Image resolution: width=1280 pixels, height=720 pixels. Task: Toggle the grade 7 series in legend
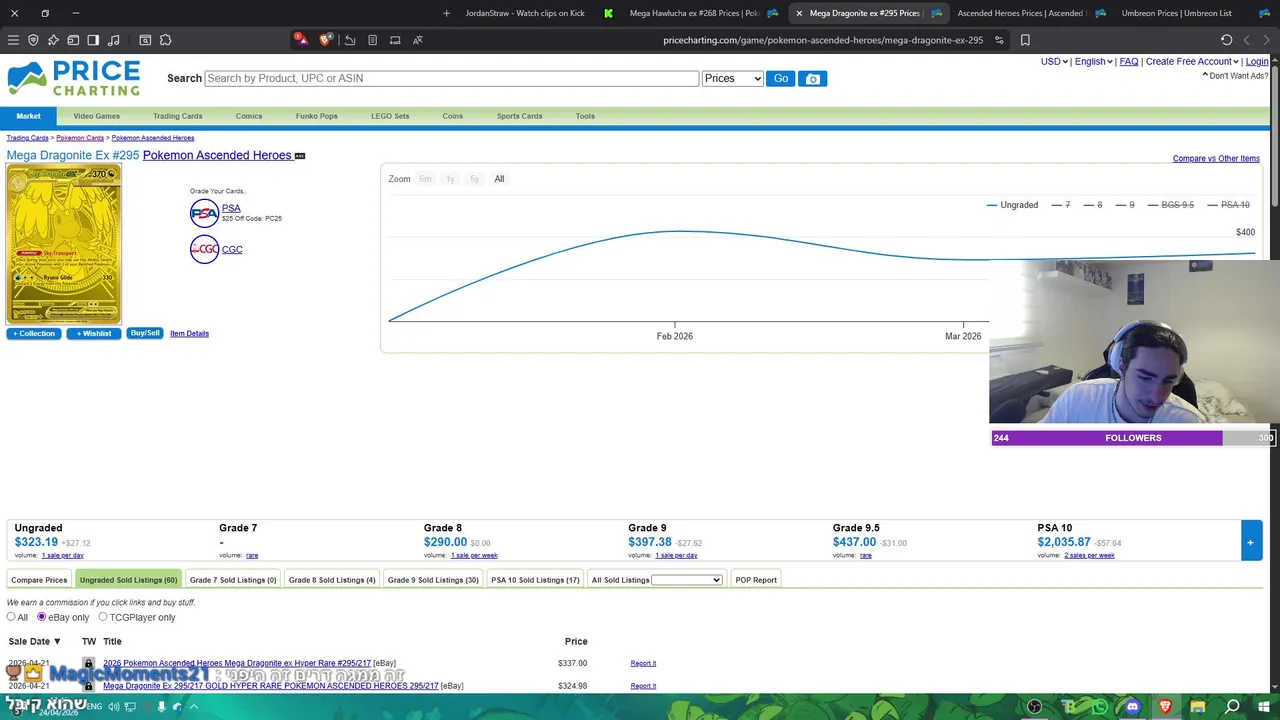1061,205
